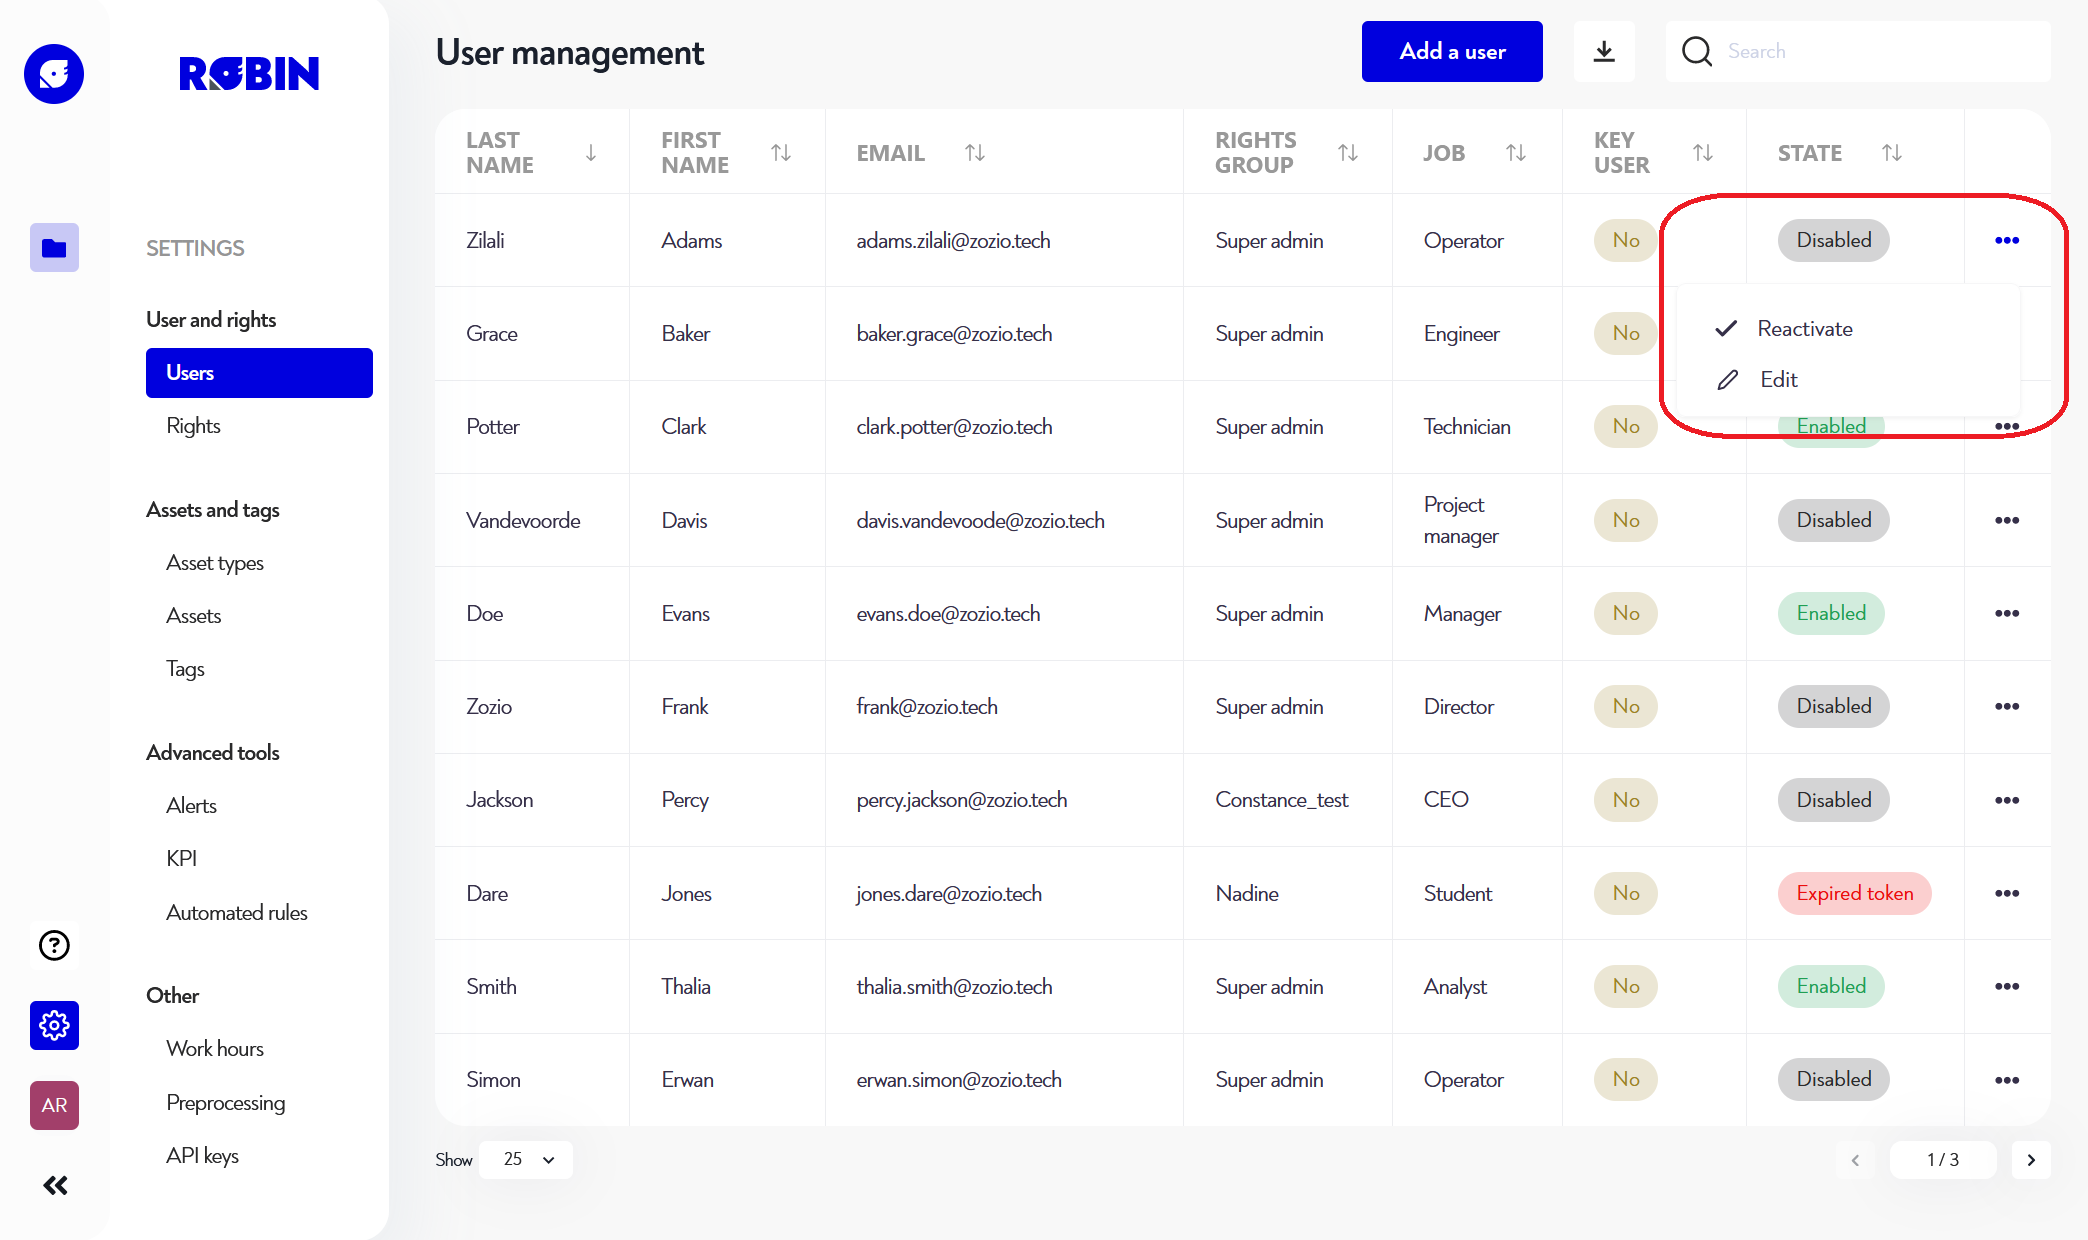The width and height of the screenshot is (2088, 1240).
Task: Click No key user badge for Grace Baker
Action: tap(1626, 333)
